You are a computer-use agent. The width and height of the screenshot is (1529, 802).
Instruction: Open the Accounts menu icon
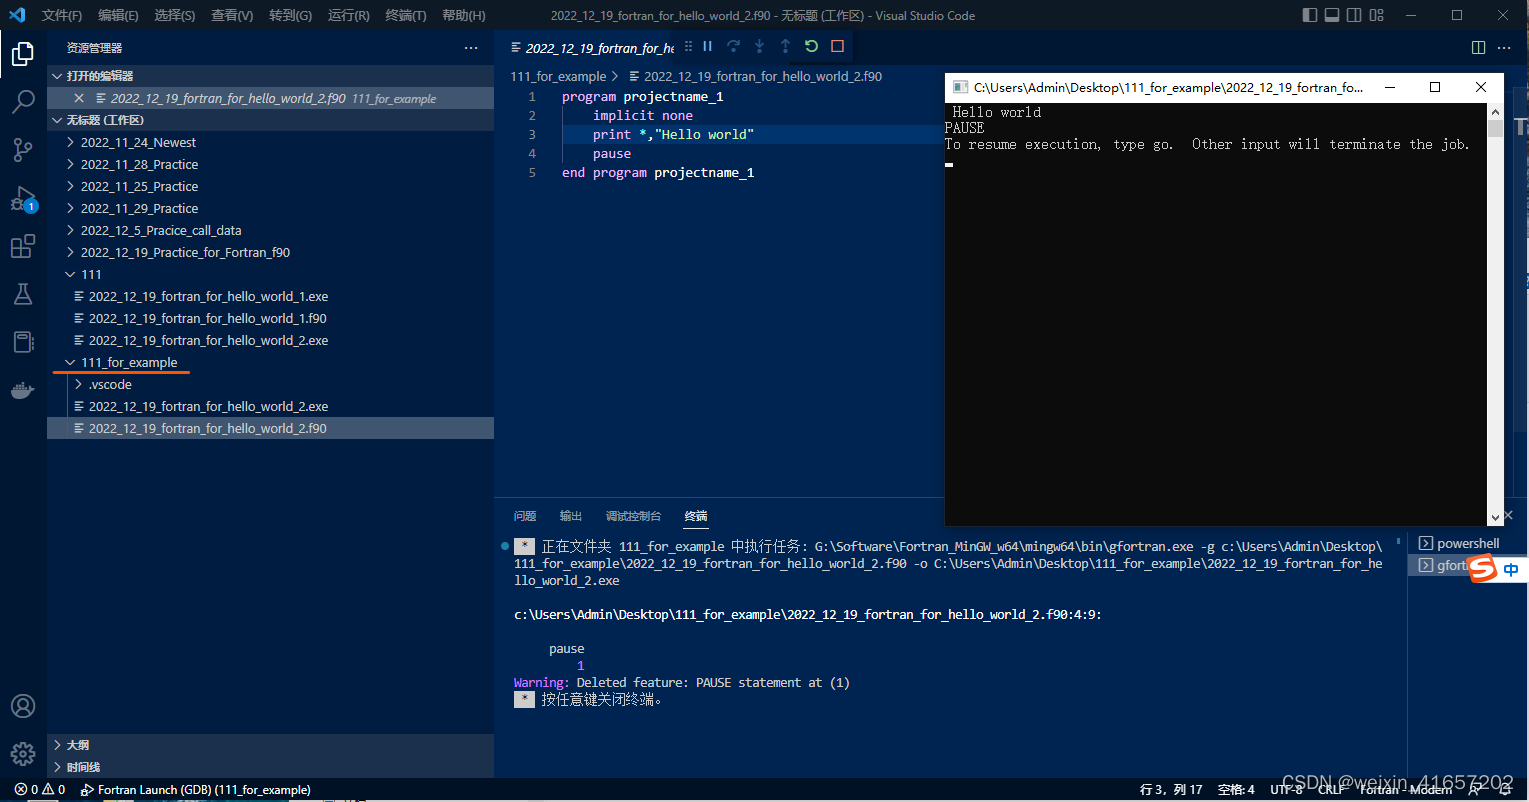(23, 706)
